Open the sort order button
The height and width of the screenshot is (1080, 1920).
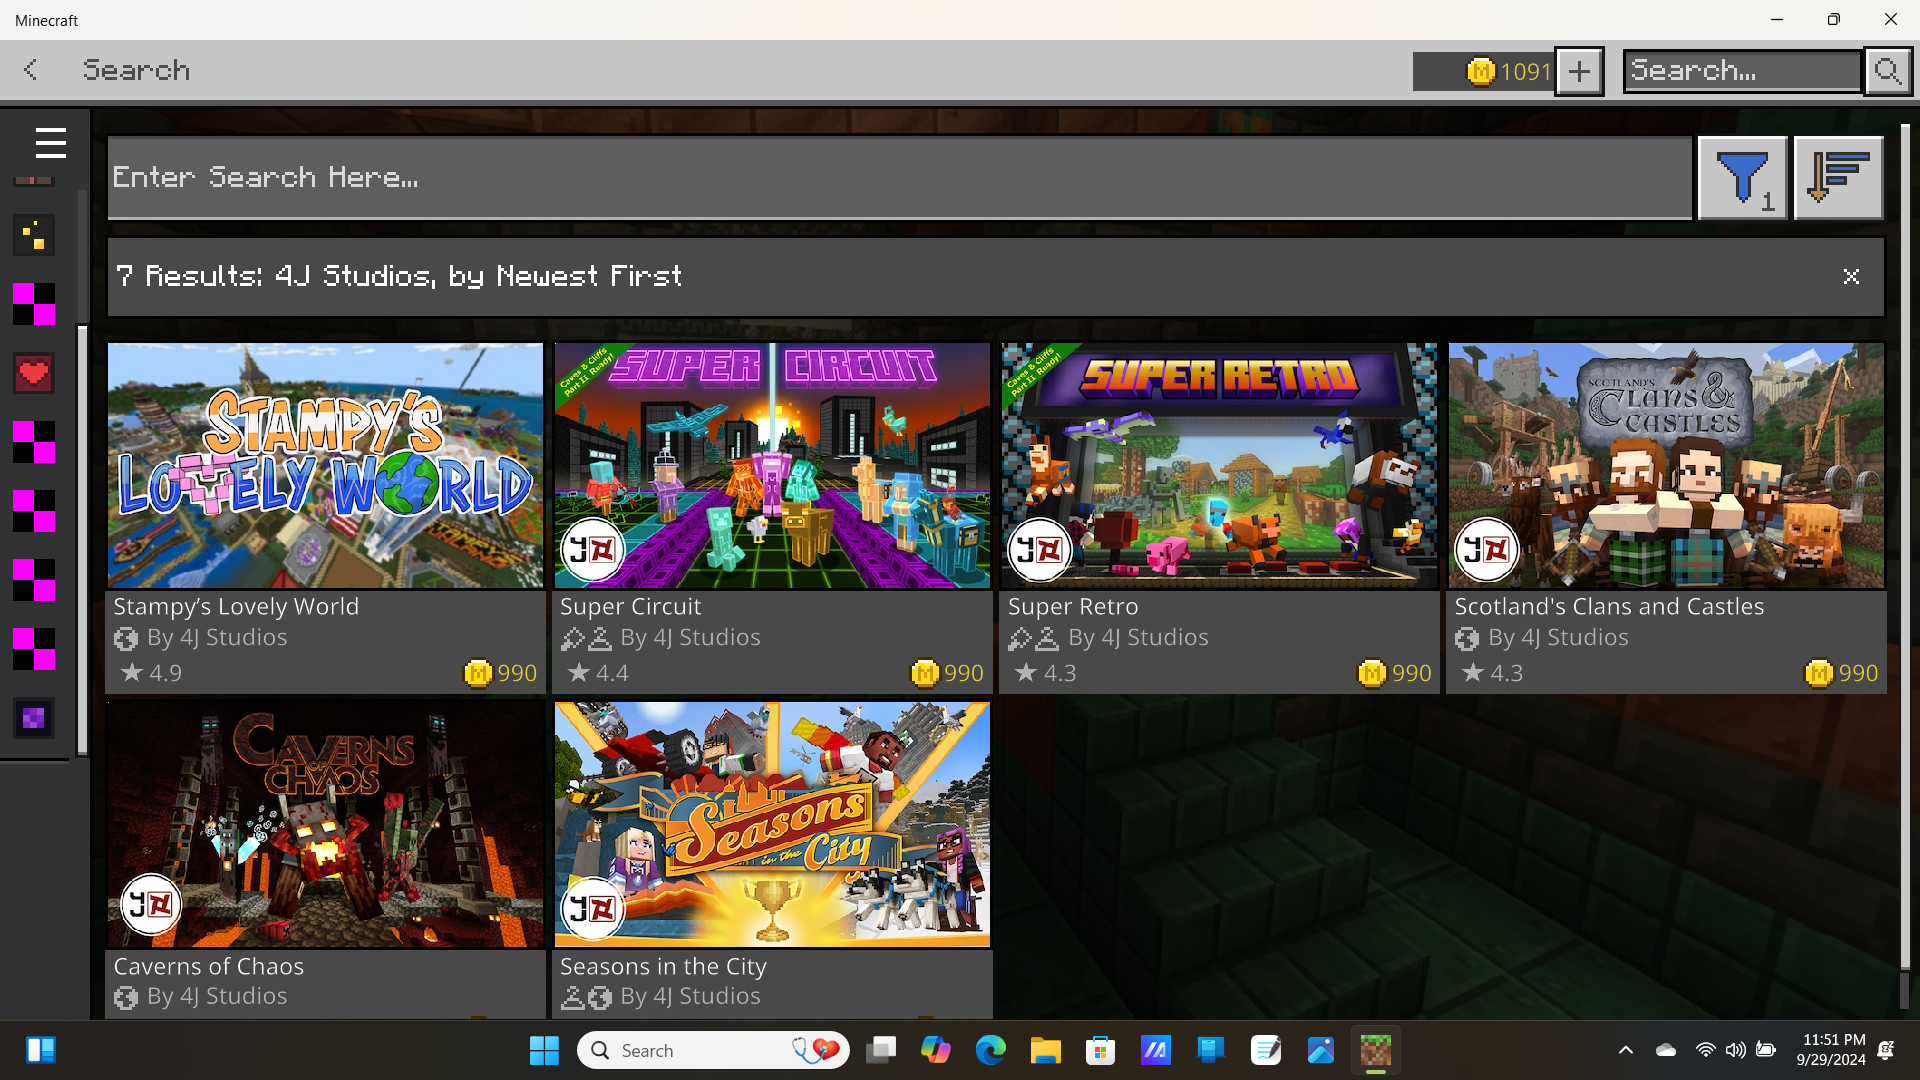1838,177
